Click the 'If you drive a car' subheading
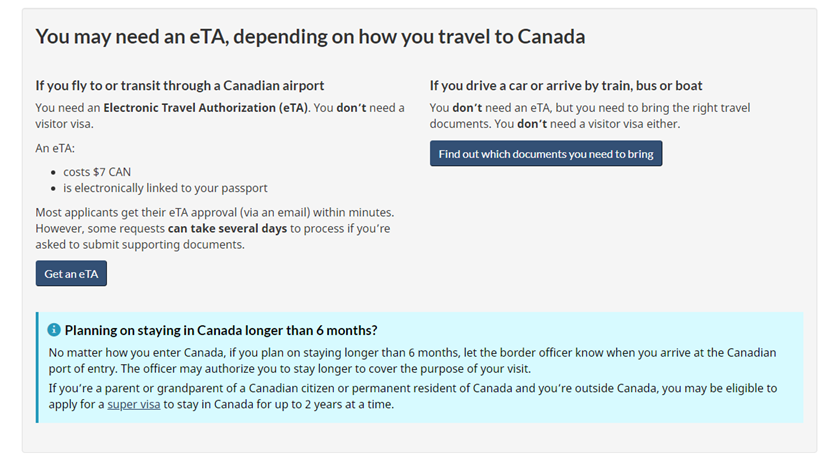 pyautogui.click(x=566, y=86)
